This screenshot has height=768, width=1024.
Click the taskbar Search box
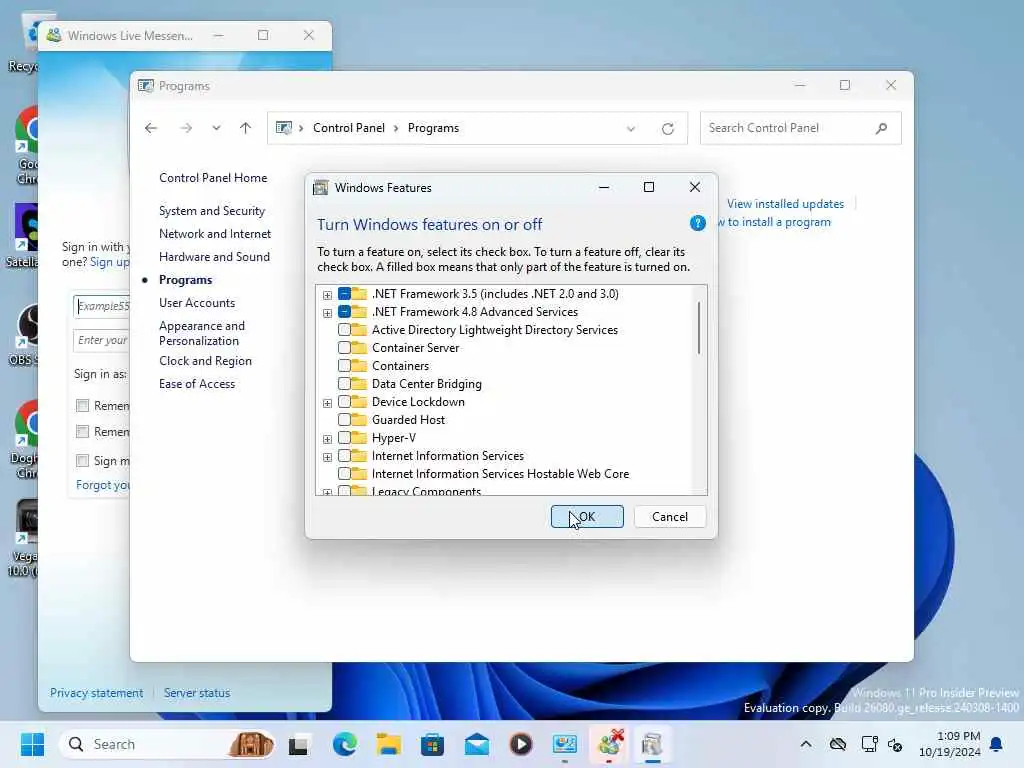coord(167,744)
